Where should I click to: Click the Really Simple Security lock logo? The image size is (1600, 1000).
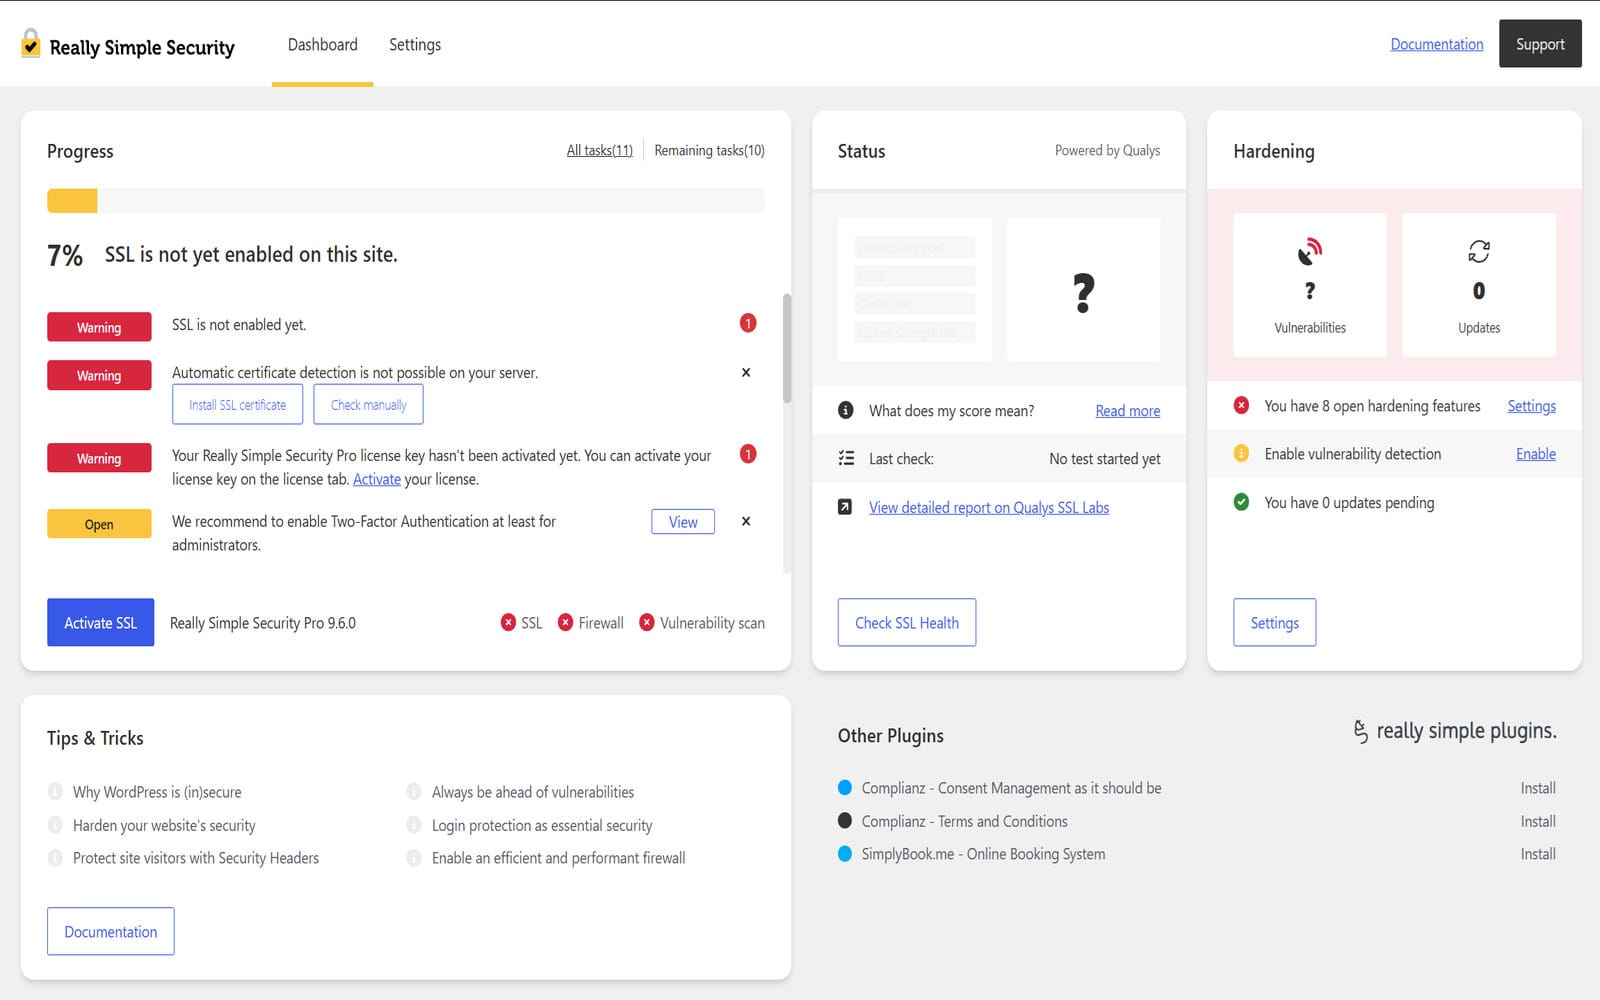click(x=31, y=44)
